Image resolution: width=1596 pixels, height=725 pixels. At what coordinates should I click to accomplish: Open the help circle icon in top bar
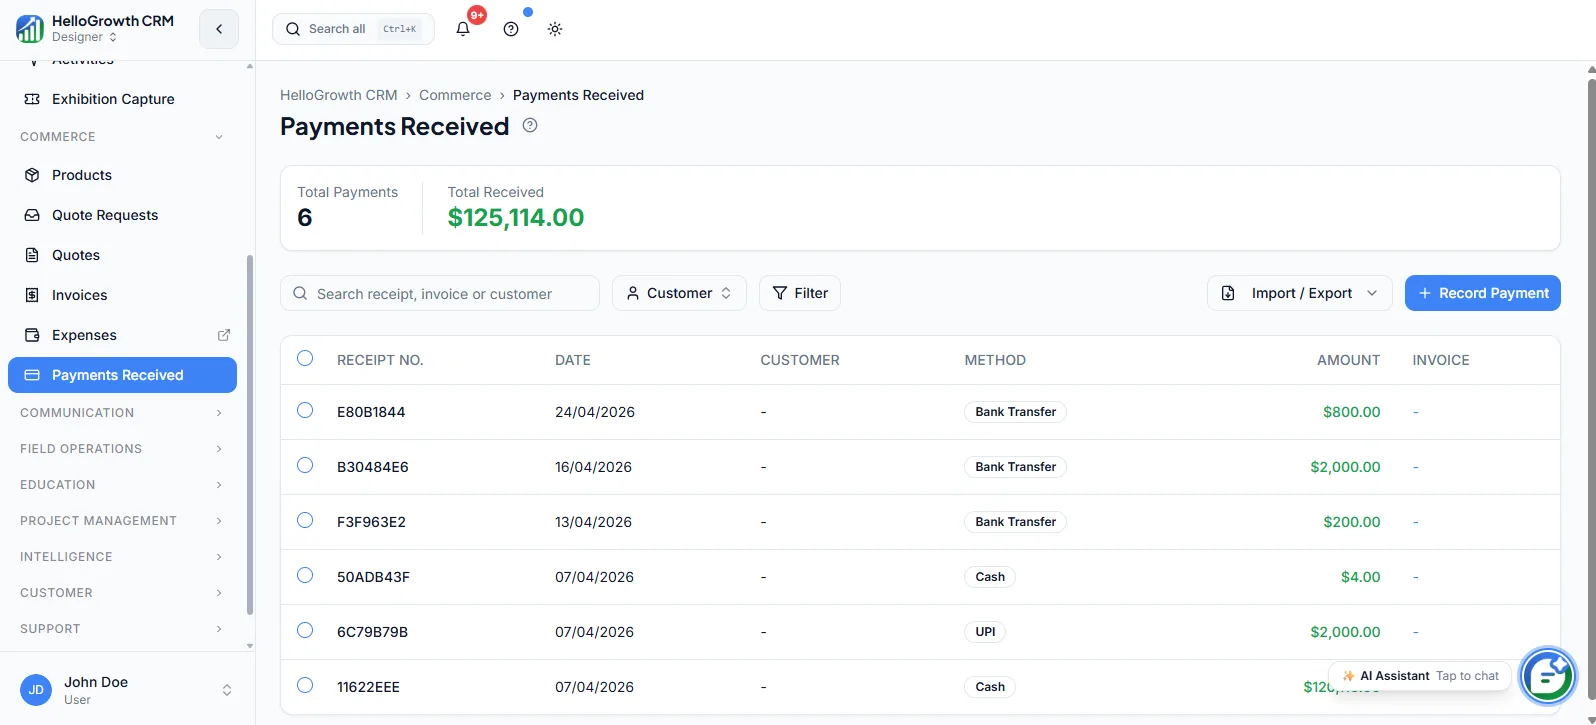point(511,29)
